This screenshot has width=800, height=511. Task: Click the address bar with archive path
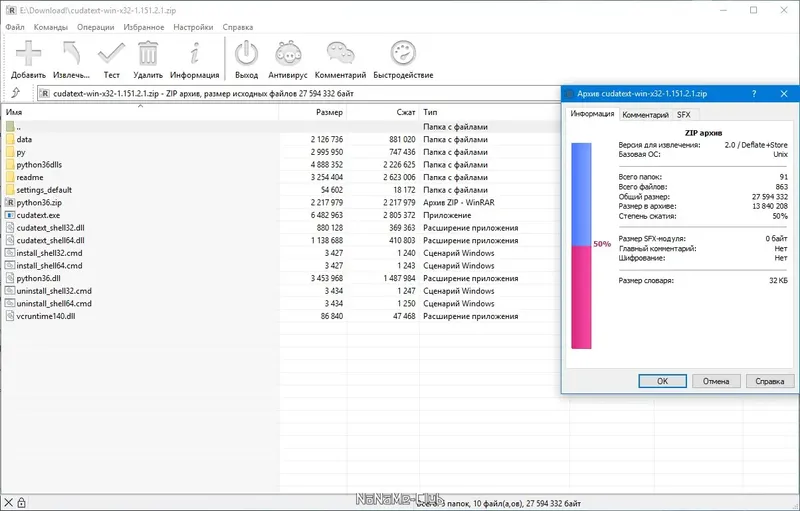click(x=298, y=93)
